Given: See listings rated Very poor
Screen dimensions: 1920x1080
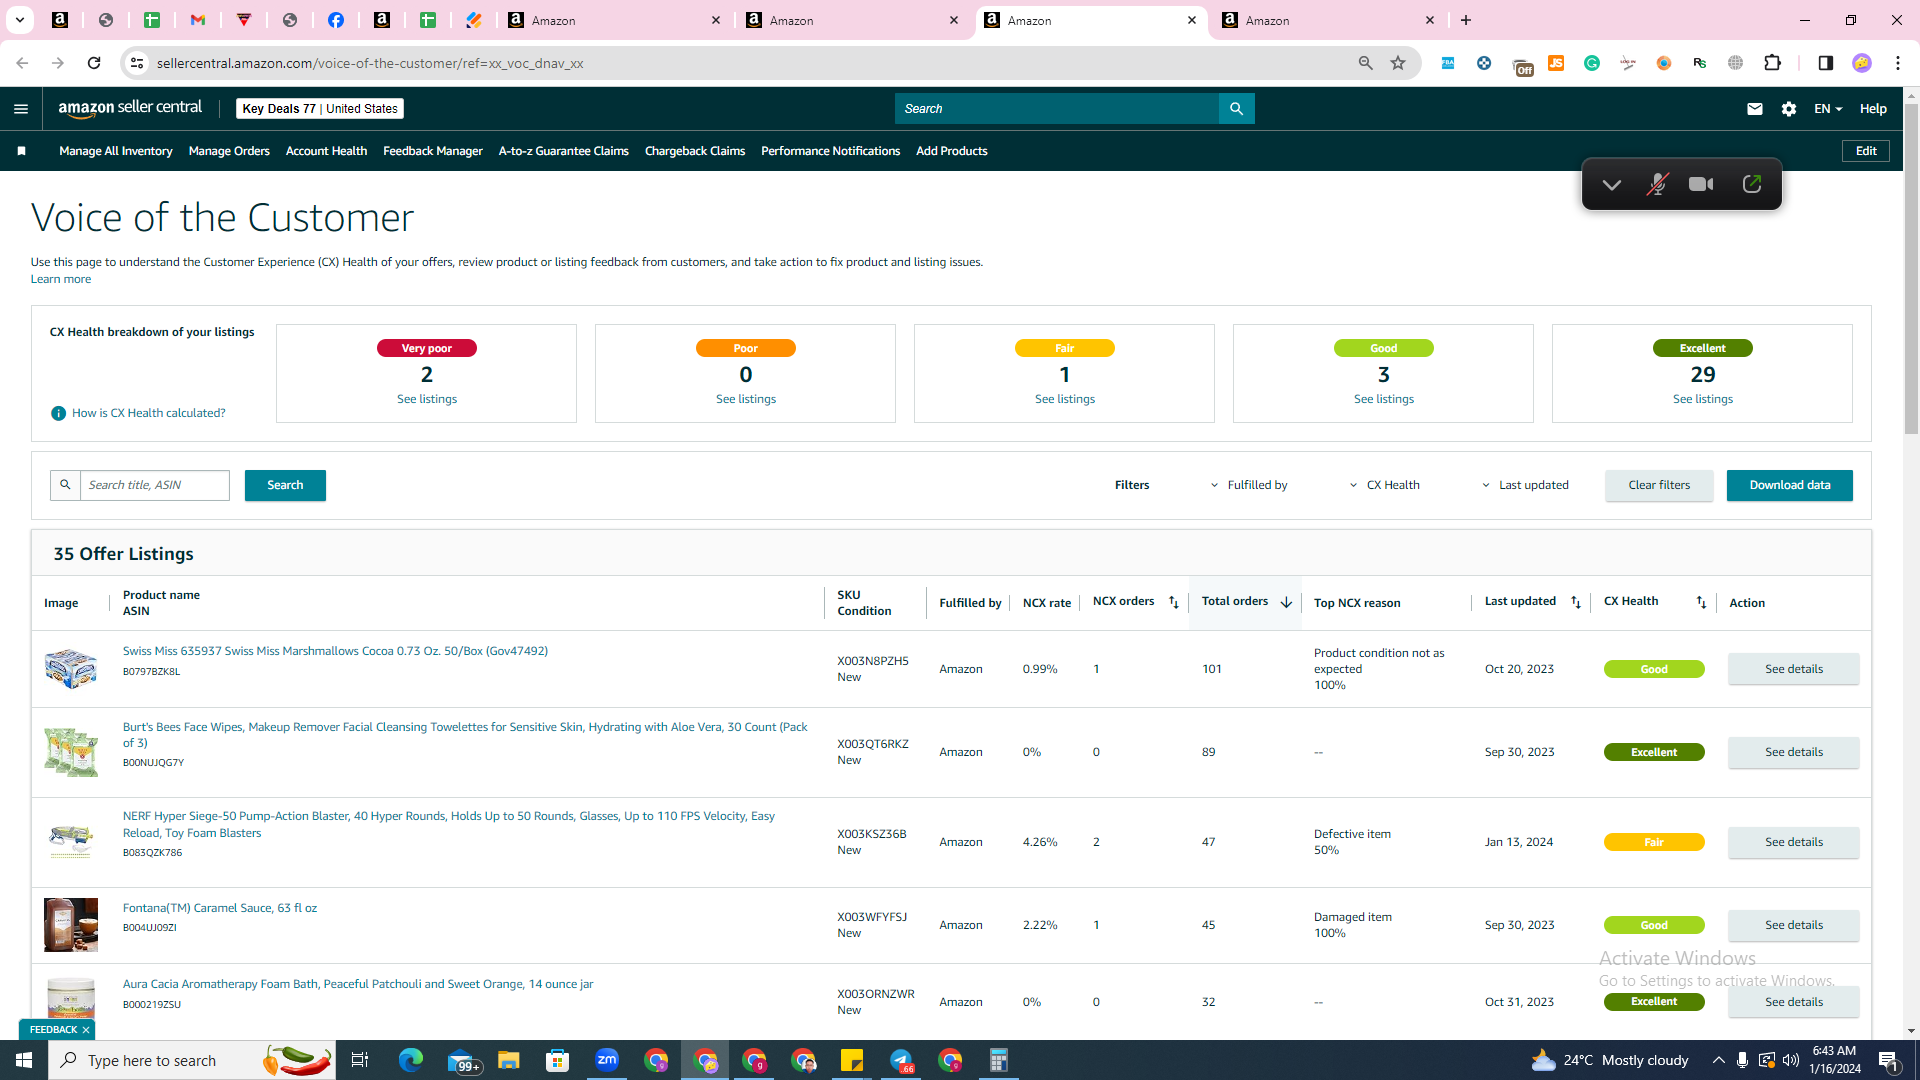Looking at the screenshot, I should click(x=427, y=399).
